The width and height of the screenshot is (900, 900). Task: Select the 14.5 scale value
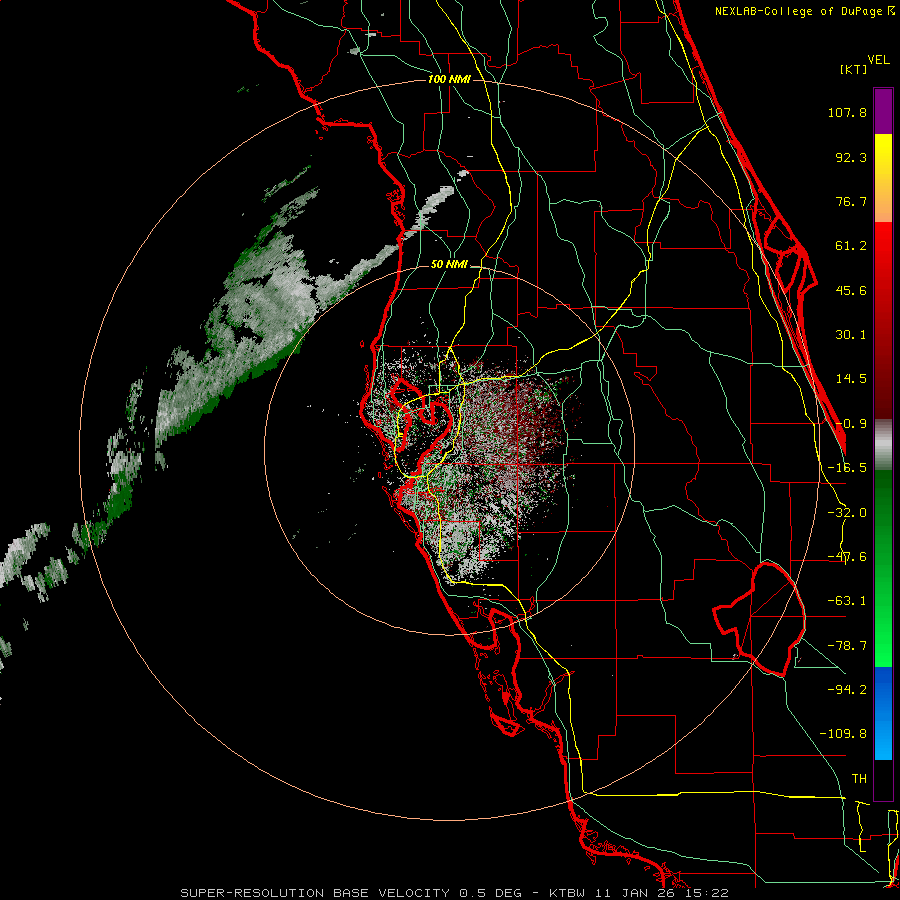[x=851, y=379]
